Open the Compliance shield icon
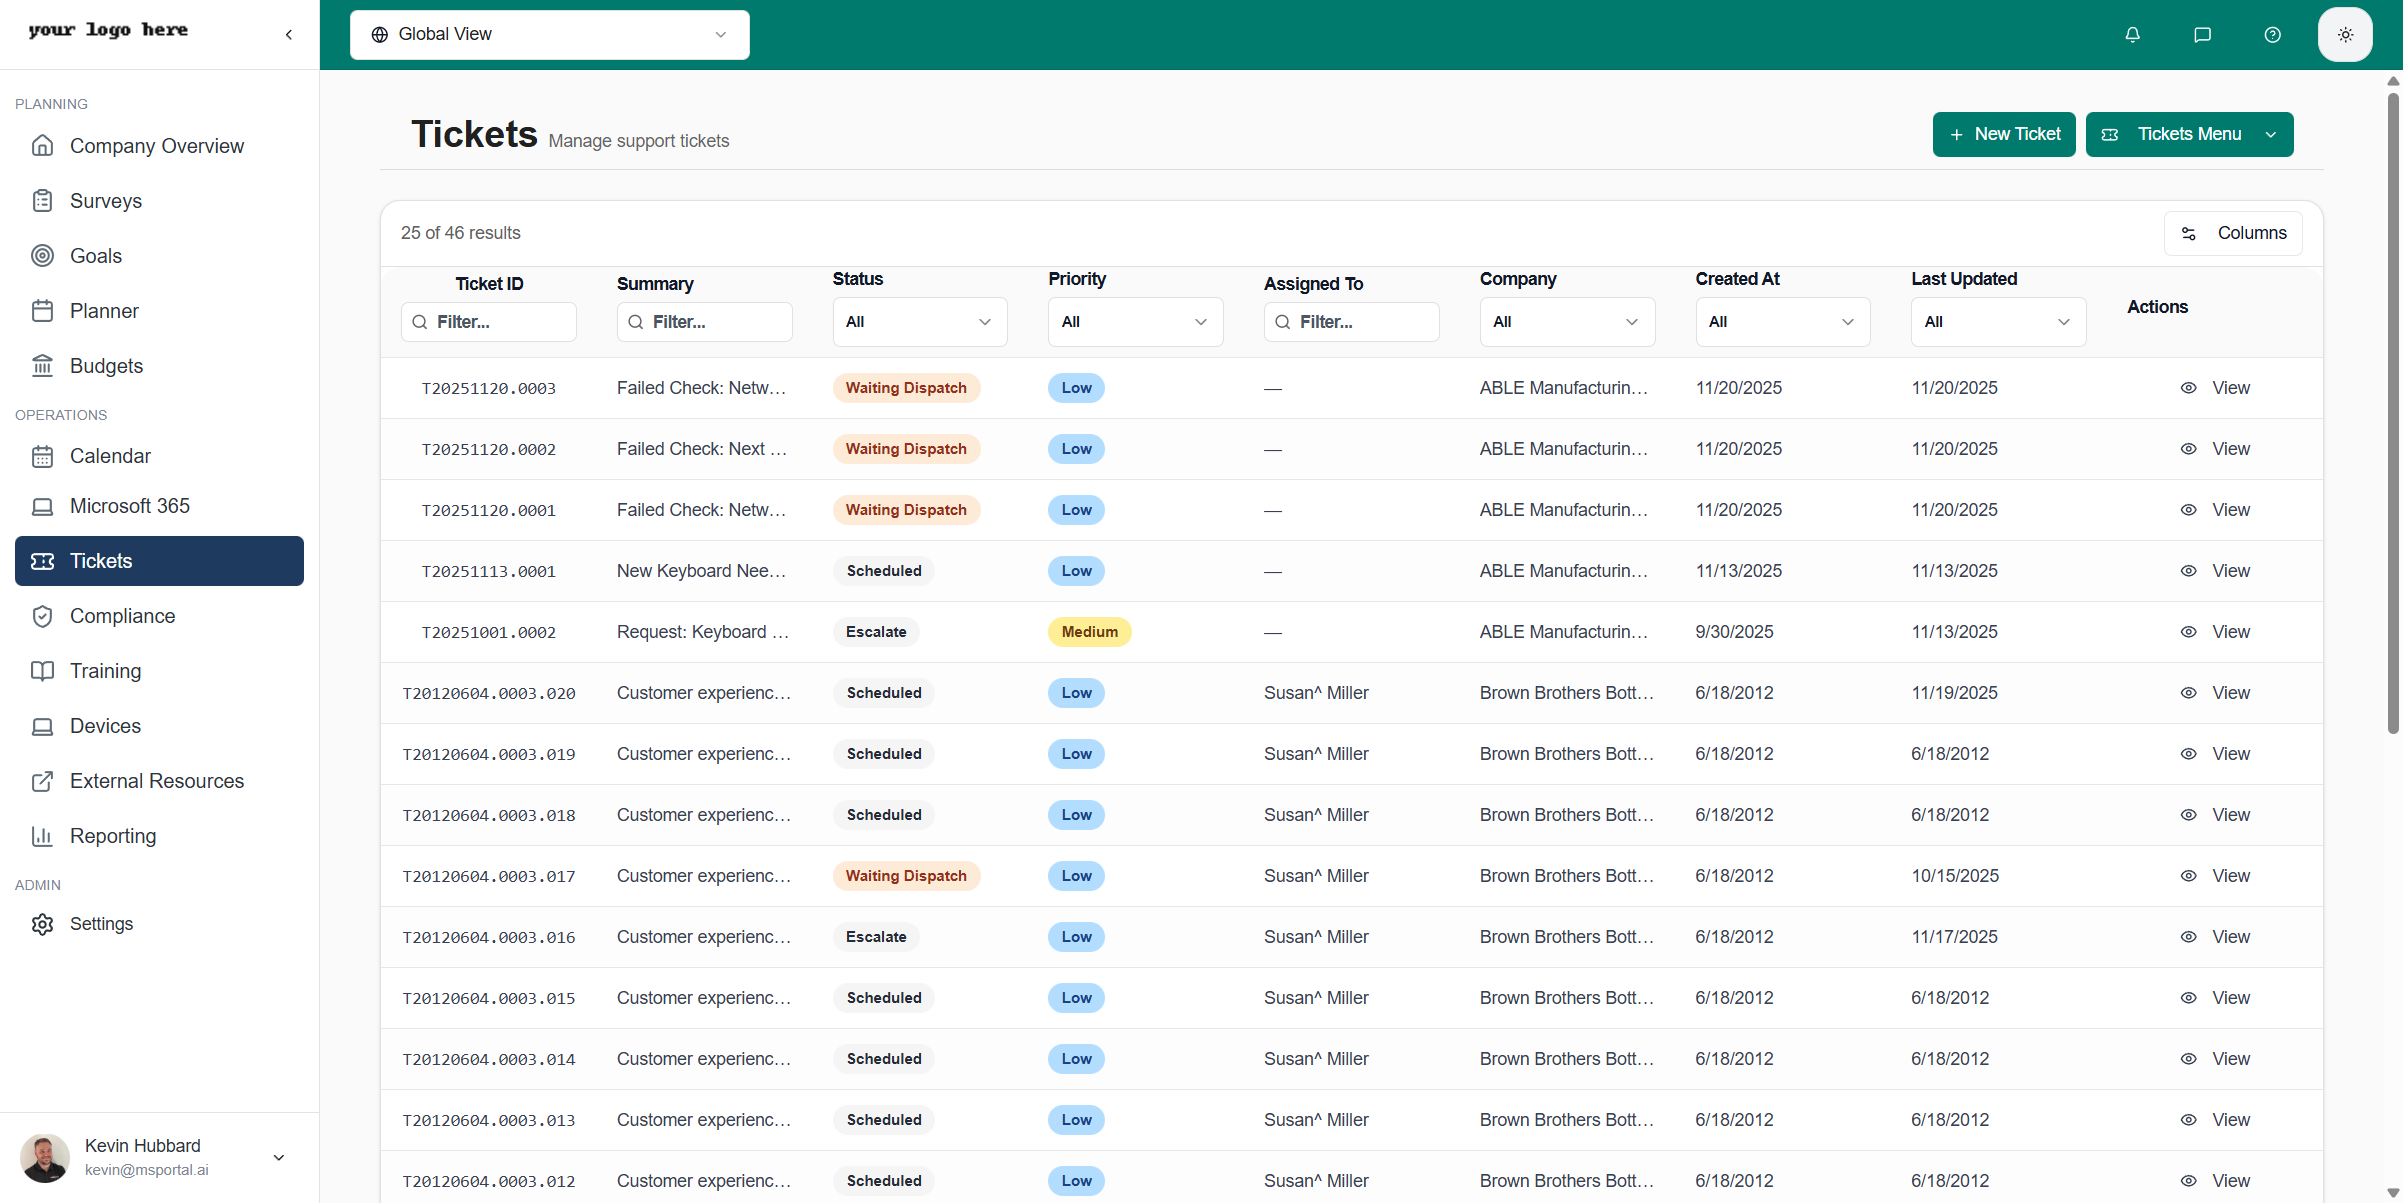 tap(42, 616)
